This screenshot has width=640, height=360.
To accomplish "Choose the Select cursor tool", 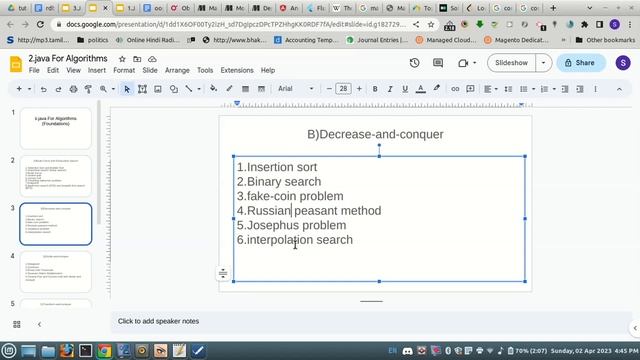I will click(127, 89).
